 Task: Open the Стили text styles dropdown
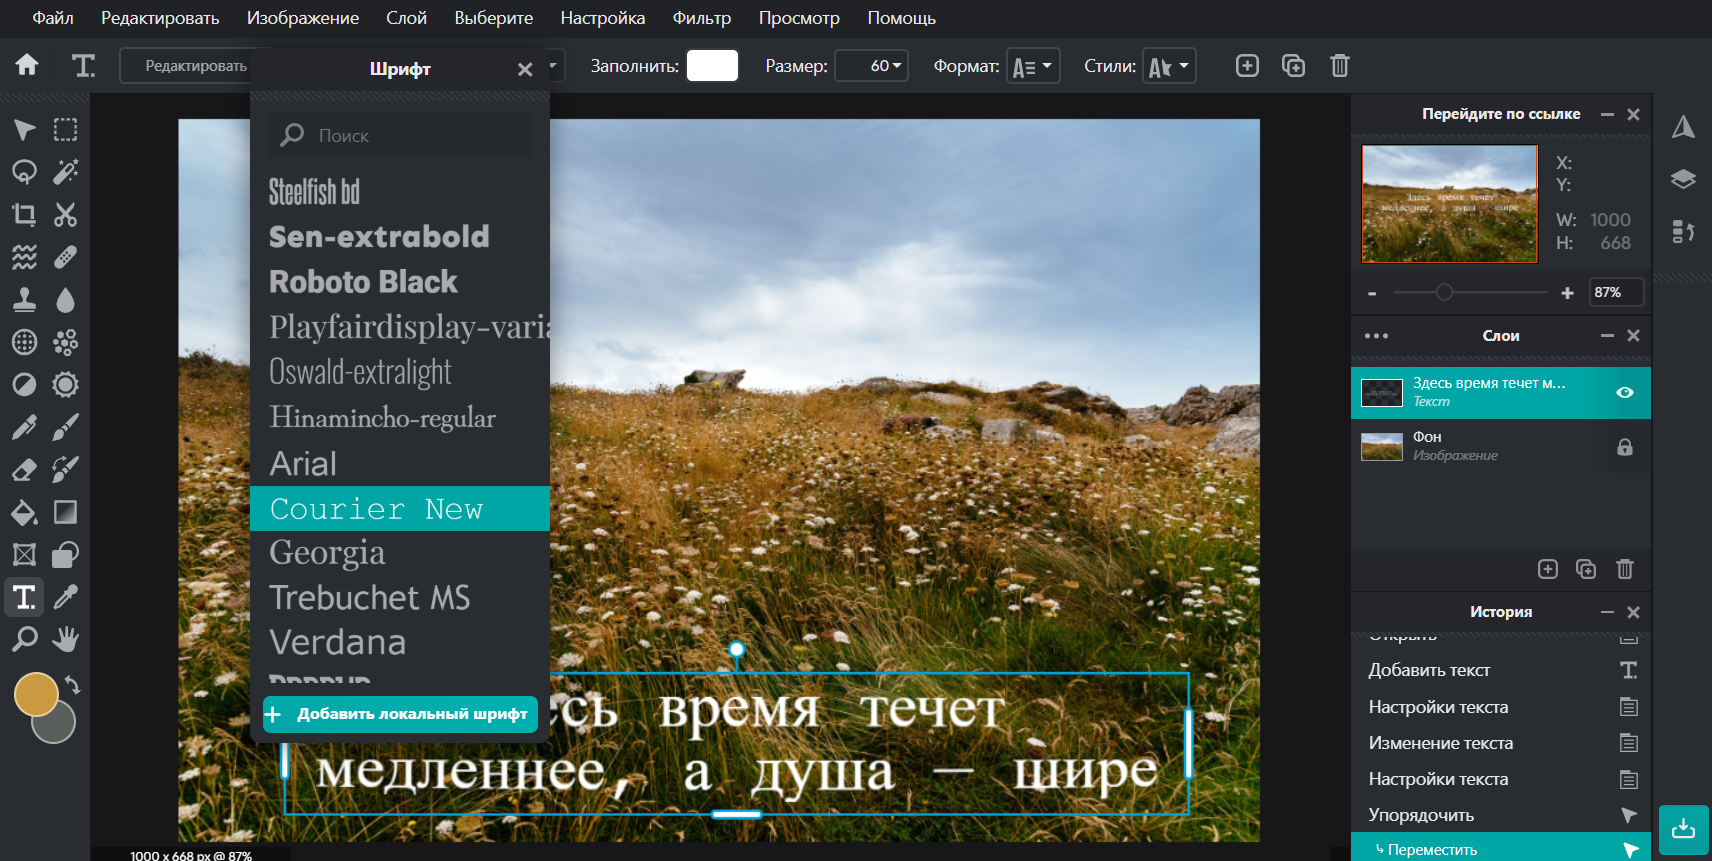point(1169,66)
